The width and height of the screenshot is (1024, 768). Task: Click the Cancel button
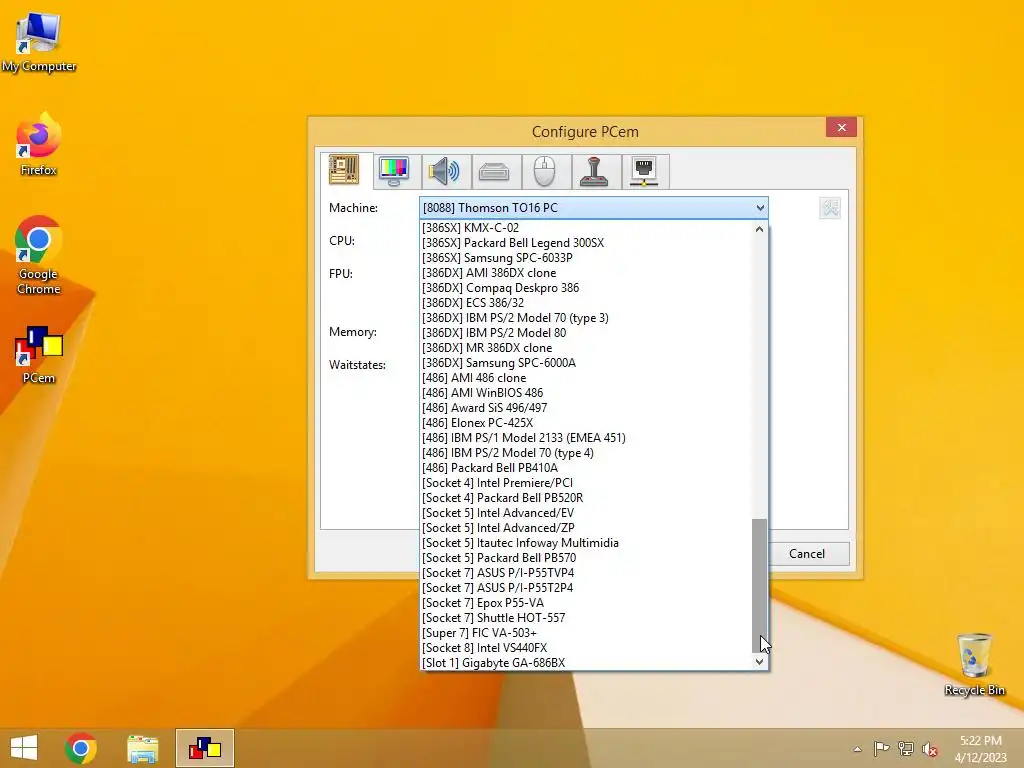[x=807, y=554]
